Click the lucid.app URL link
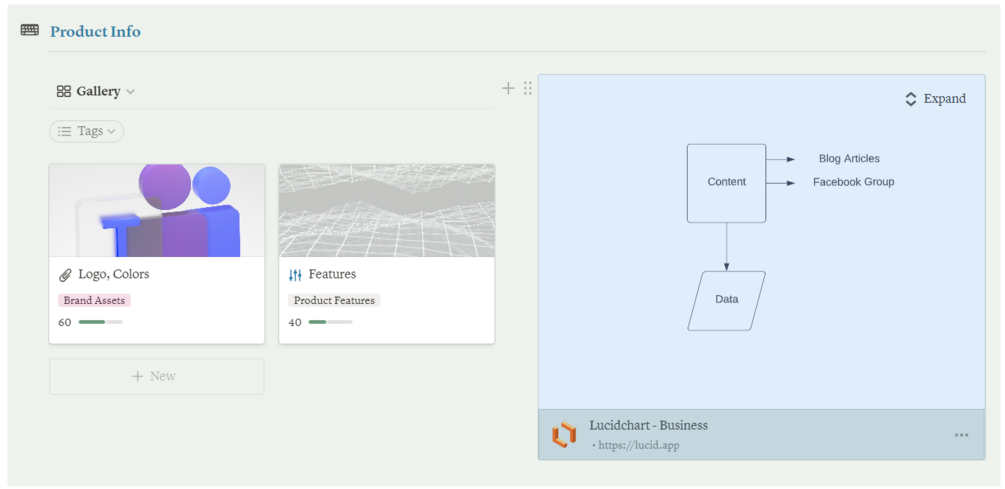The image size is (1005, 489). (638, 445)
